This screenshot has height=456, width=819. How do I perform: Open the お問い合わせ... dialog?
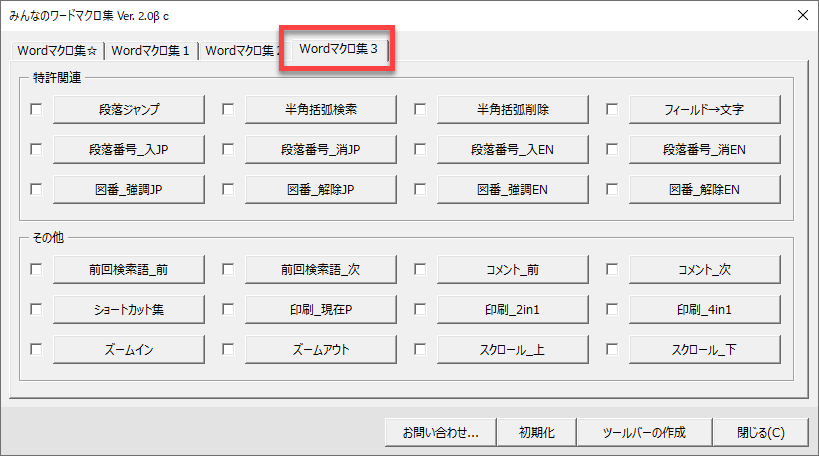coord(440,433)
